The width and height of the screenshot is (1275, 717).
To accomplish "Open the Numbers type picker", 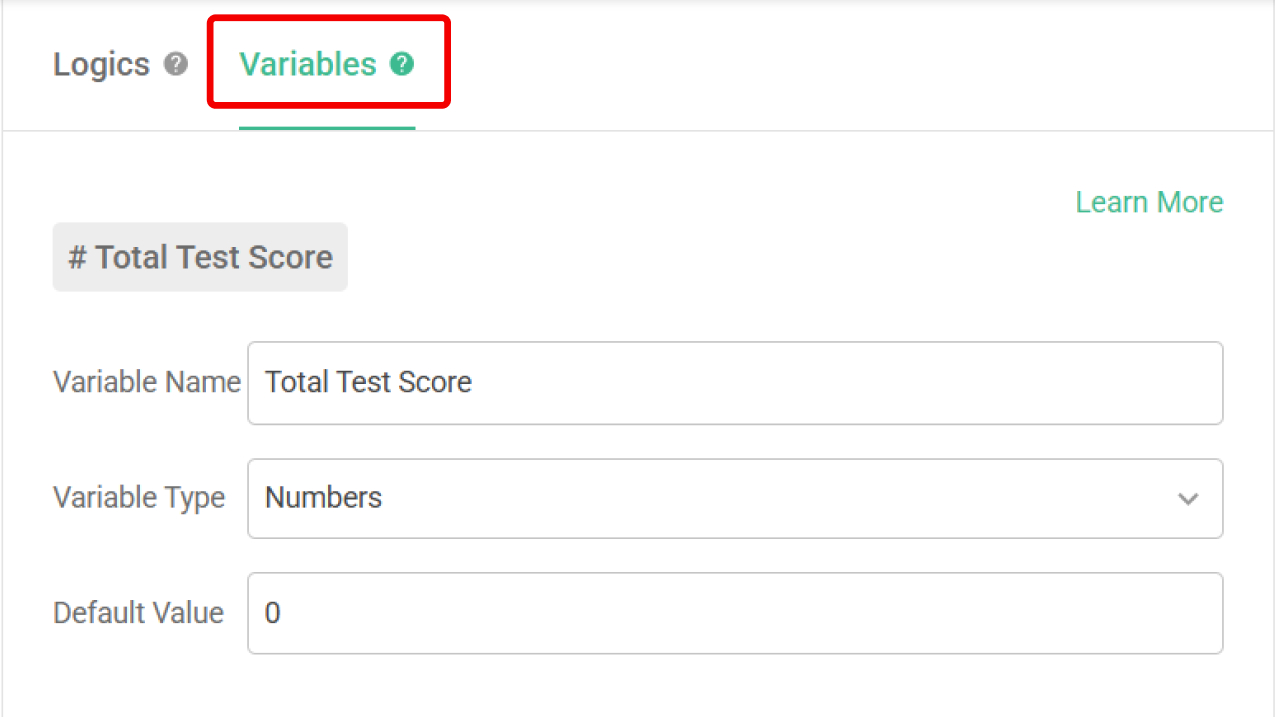I will point(735,498).
